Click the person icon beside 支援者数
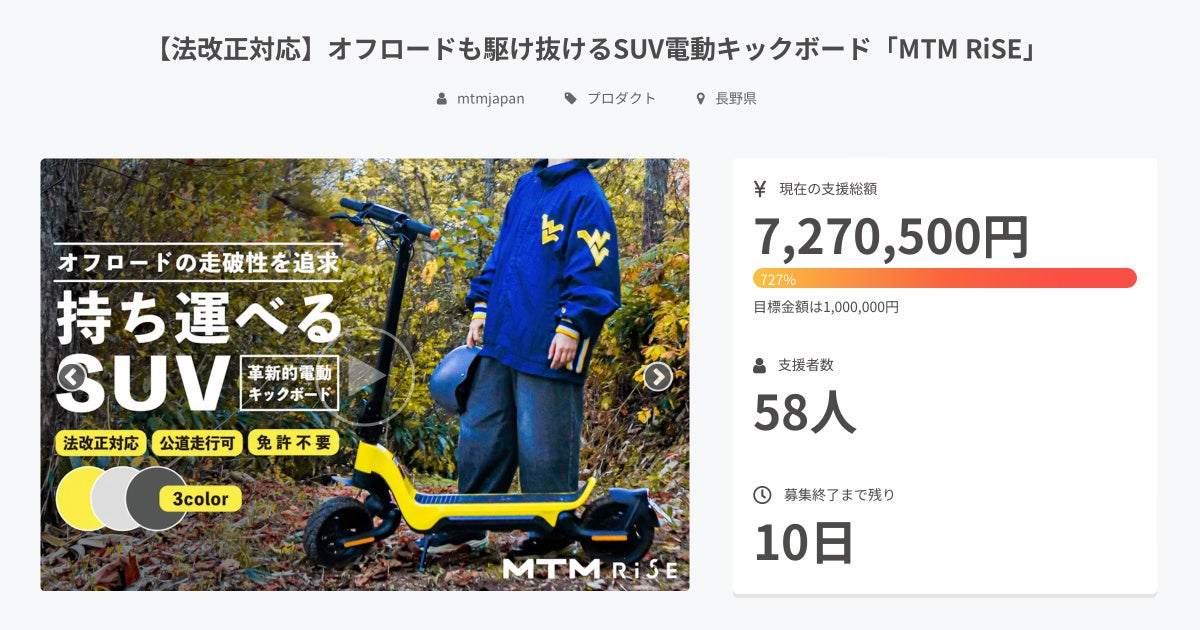Image resolution: width=1200 pixels, height=630 pixels. click(x=760, y=365)
